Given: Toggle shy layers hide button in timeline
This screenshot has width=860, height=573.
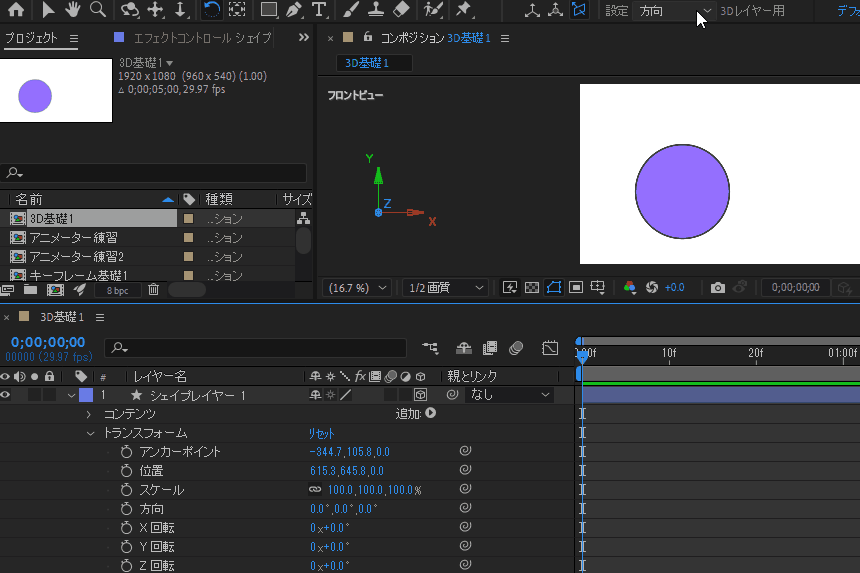Looking at the screenshot, I should coord(463,348).
